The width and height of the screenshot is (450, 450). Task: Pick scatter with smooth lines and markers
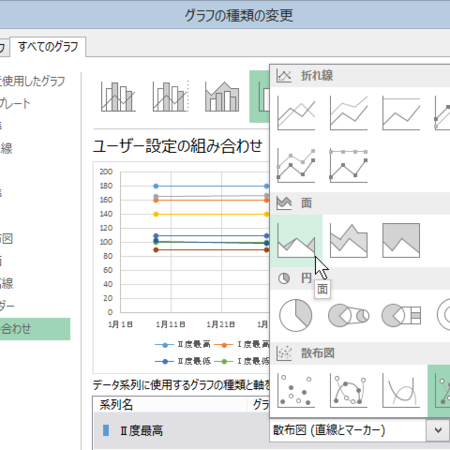348,390
